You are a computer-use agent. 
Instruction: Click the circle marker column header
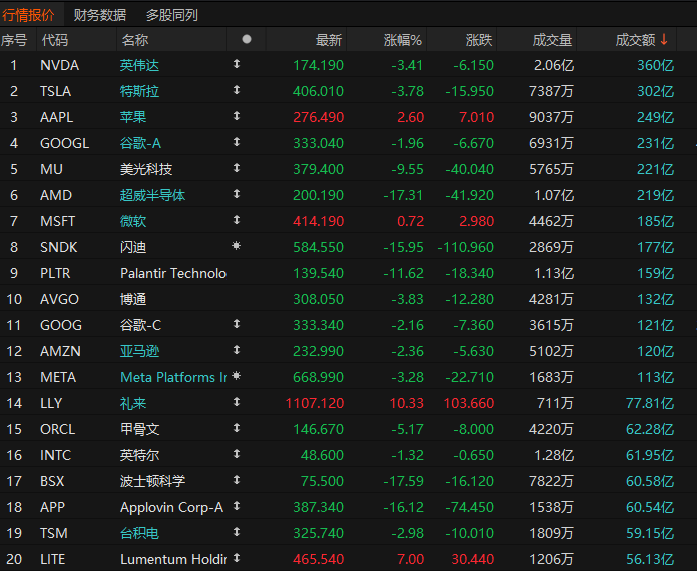point(247,39)
